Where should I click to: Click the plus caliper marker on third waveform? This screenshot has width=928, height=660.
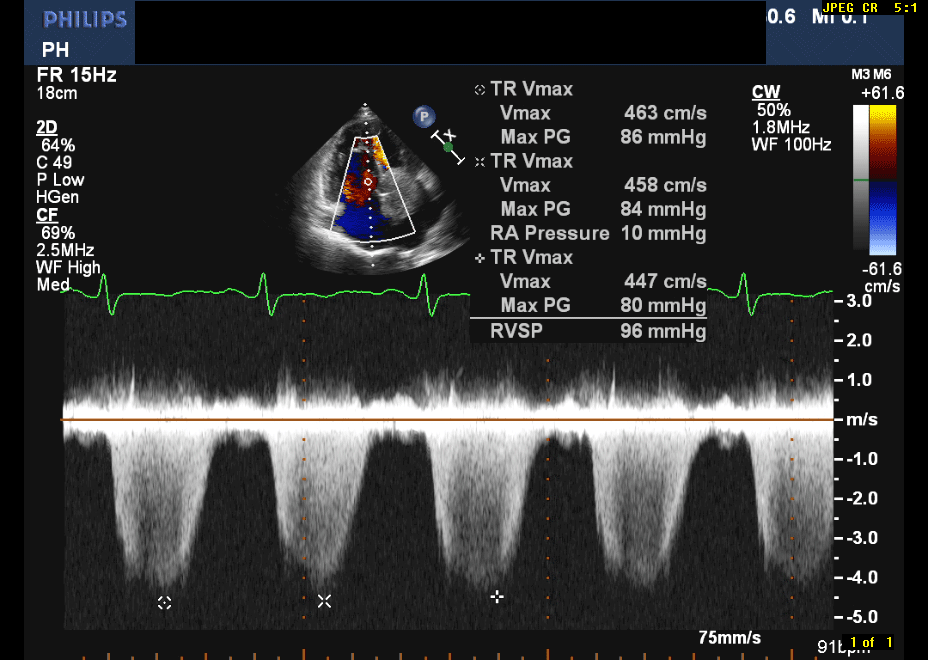497,597
